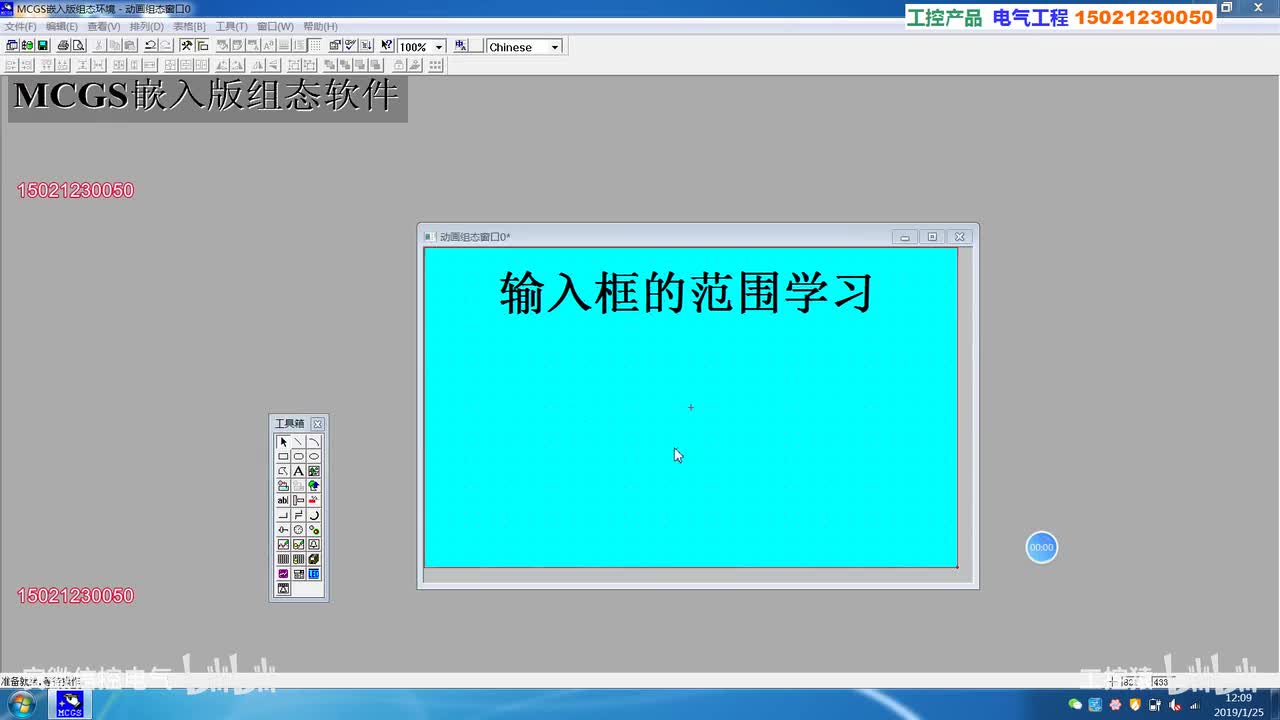The height and width of the screenshot is (720, 1280).
Task: Click the blue 00:00 recorder timer bubble
Action: 1042,547
